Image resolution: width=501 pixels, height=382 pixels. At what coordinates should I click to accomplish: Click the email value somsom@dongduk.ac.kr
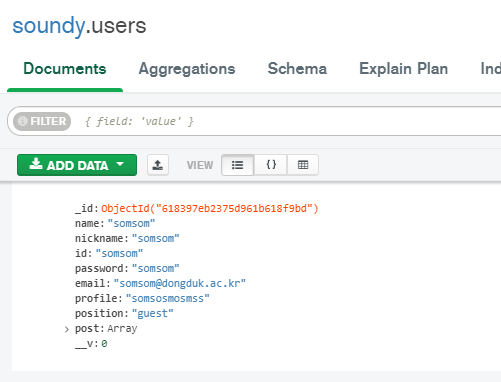(180, 284)
